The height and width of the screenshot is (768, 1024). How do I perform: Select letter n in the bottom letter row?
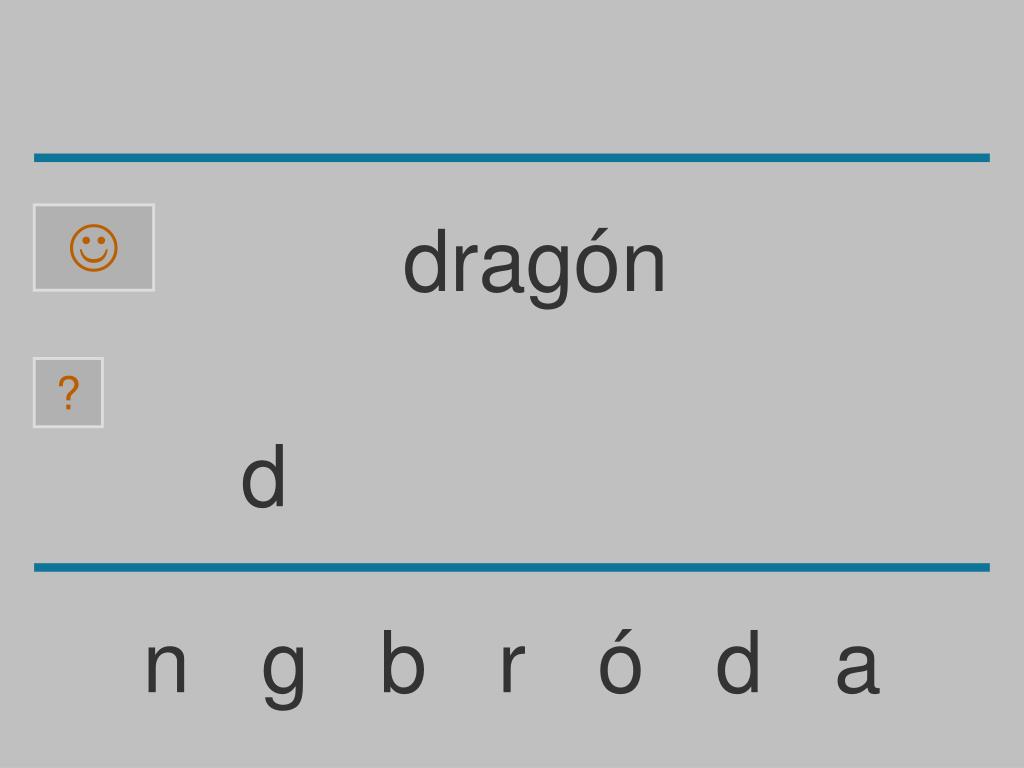[x=166, y=667]
